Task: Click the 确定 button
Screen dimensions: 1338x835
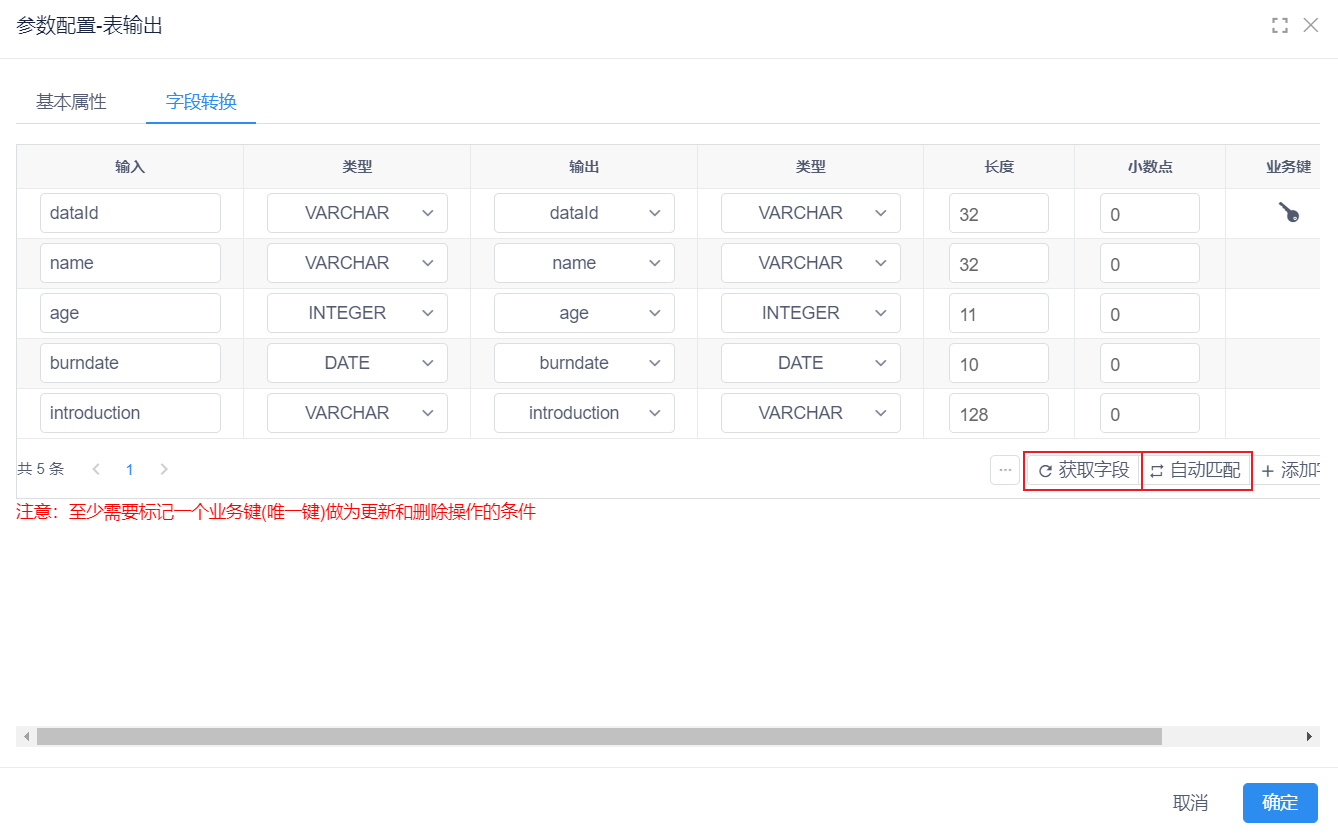Action: pyautogui.click(x=1280, y=803)
